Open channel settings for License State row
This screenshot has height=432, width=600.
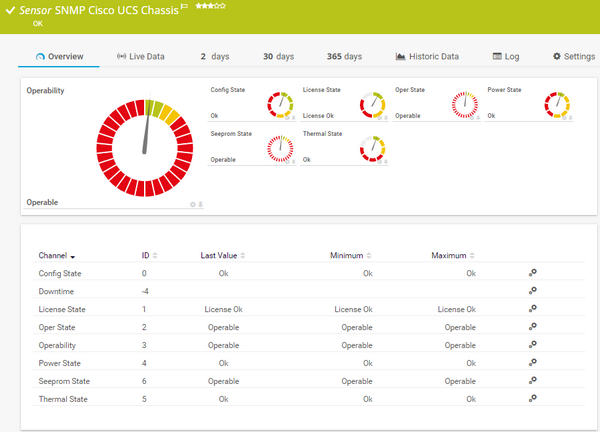click(533, 309)
